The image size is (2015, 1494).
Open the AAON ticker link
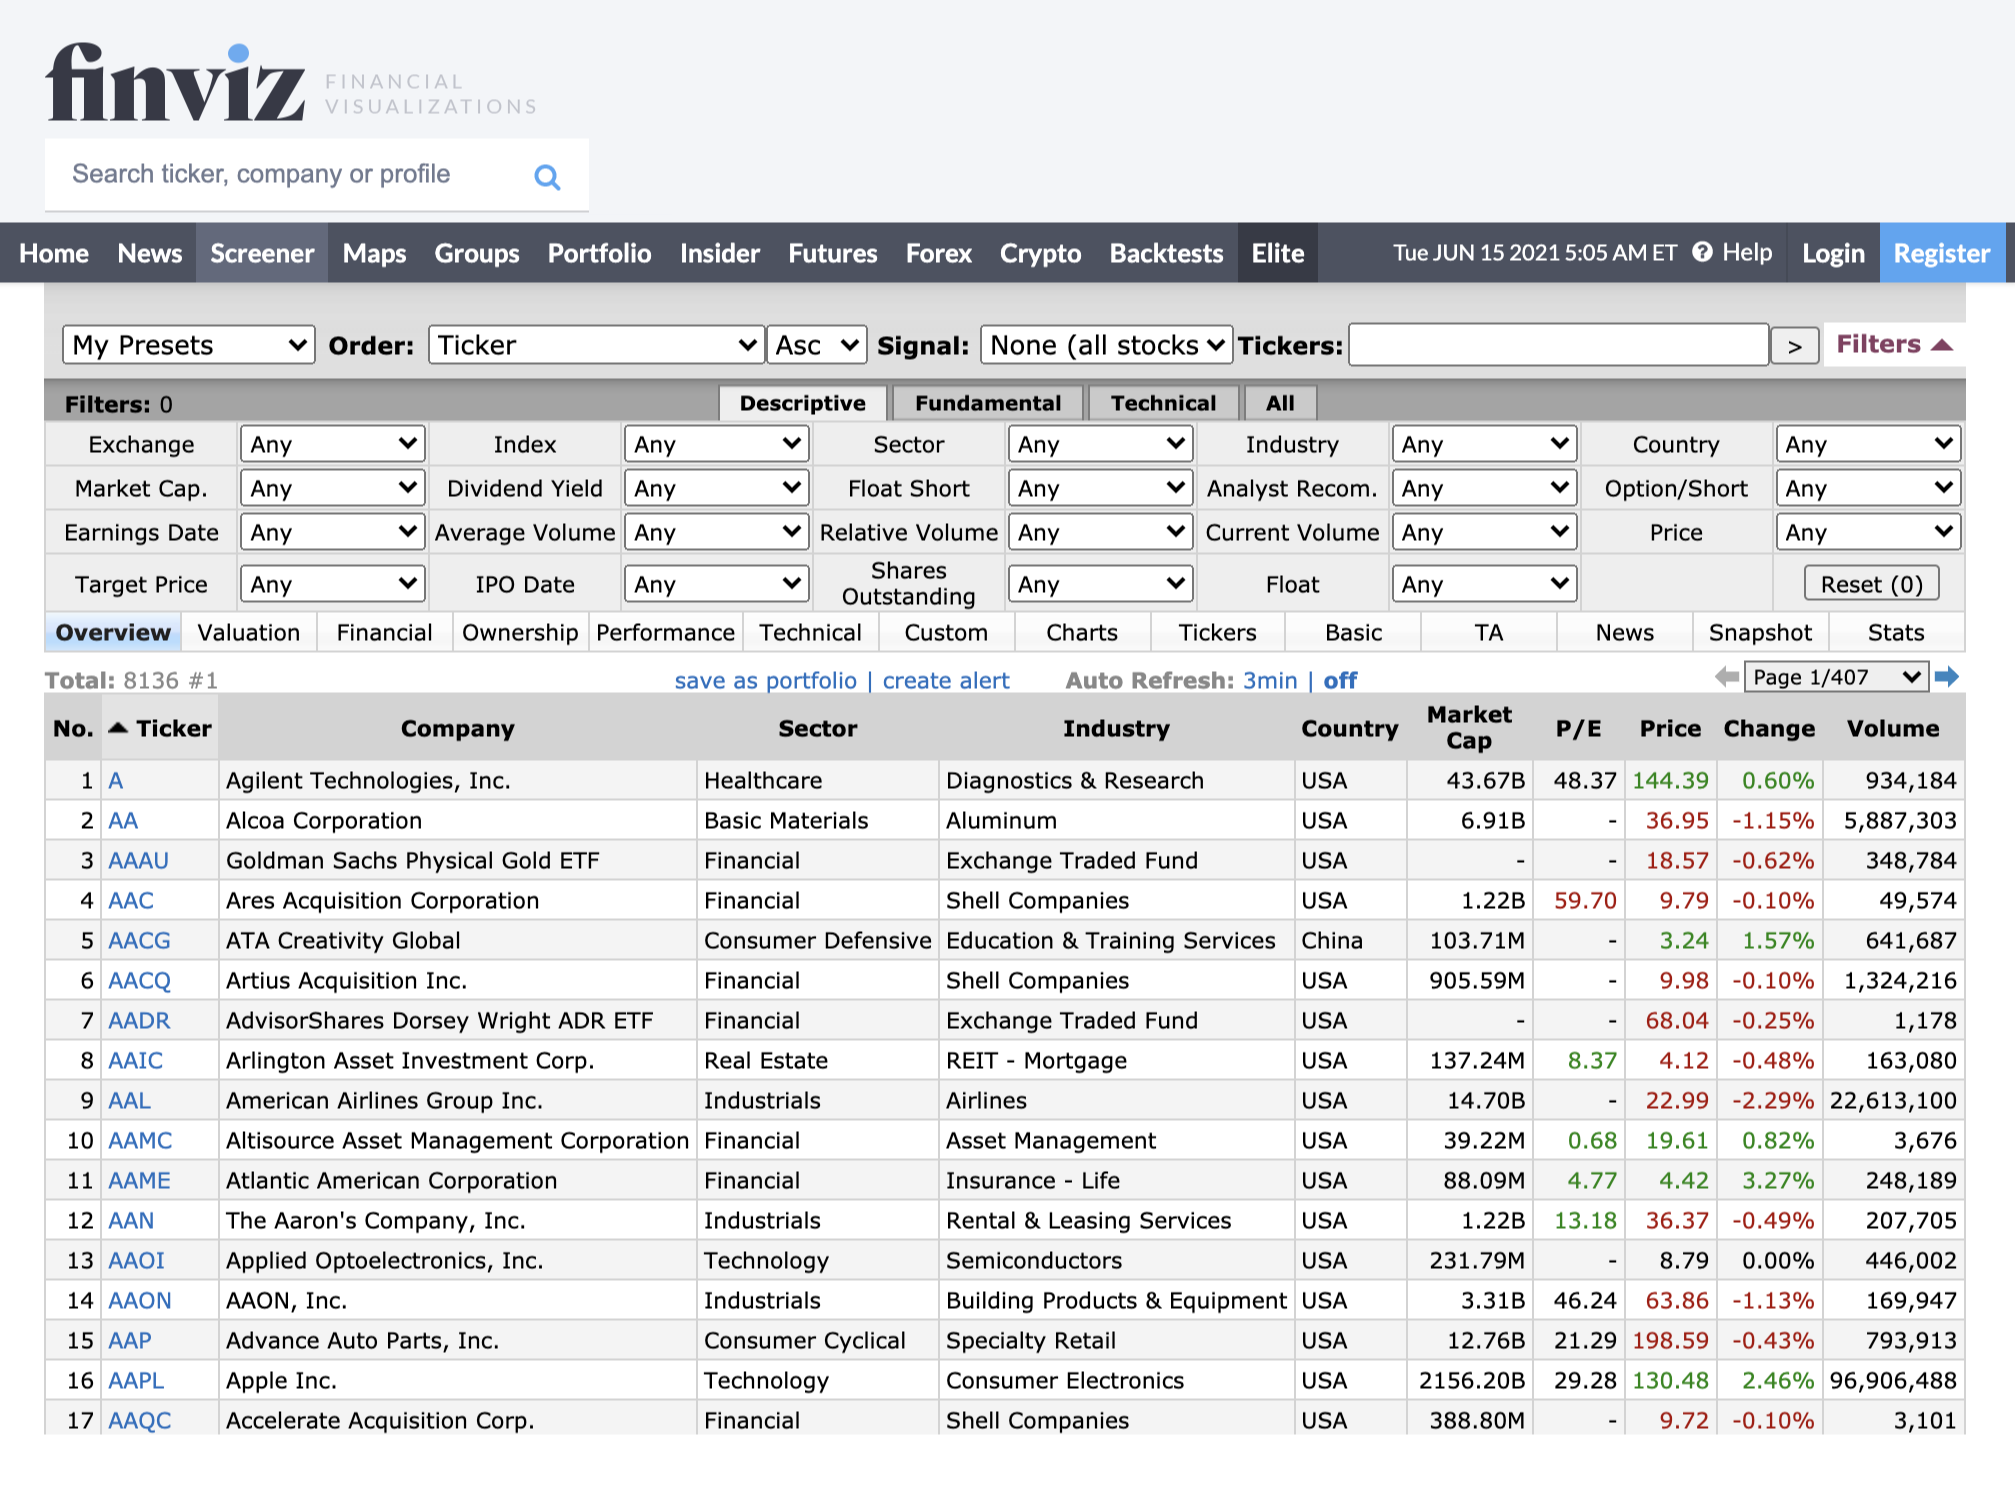(x=139, y=1300)
